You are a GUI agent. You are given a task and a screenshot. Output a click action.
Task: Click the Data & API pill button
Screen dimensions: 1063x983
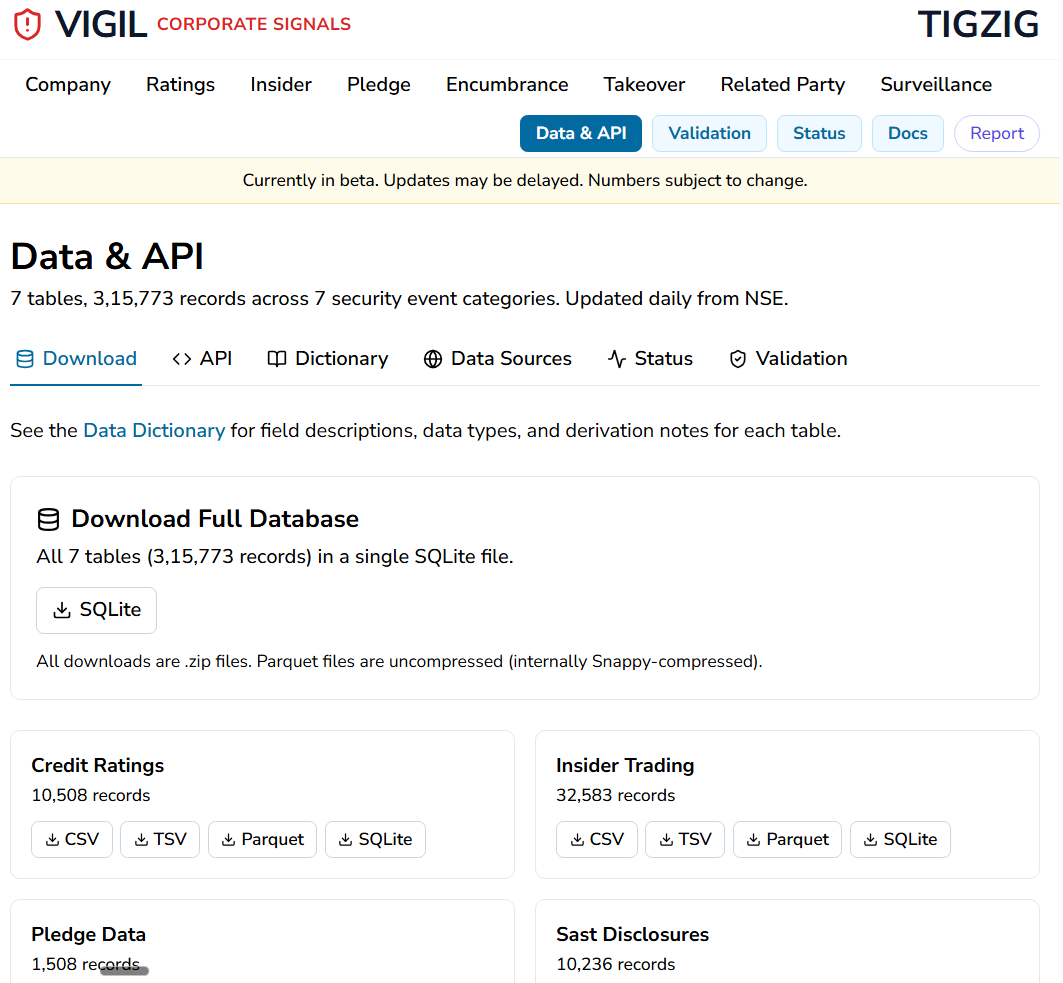(581, 134)
